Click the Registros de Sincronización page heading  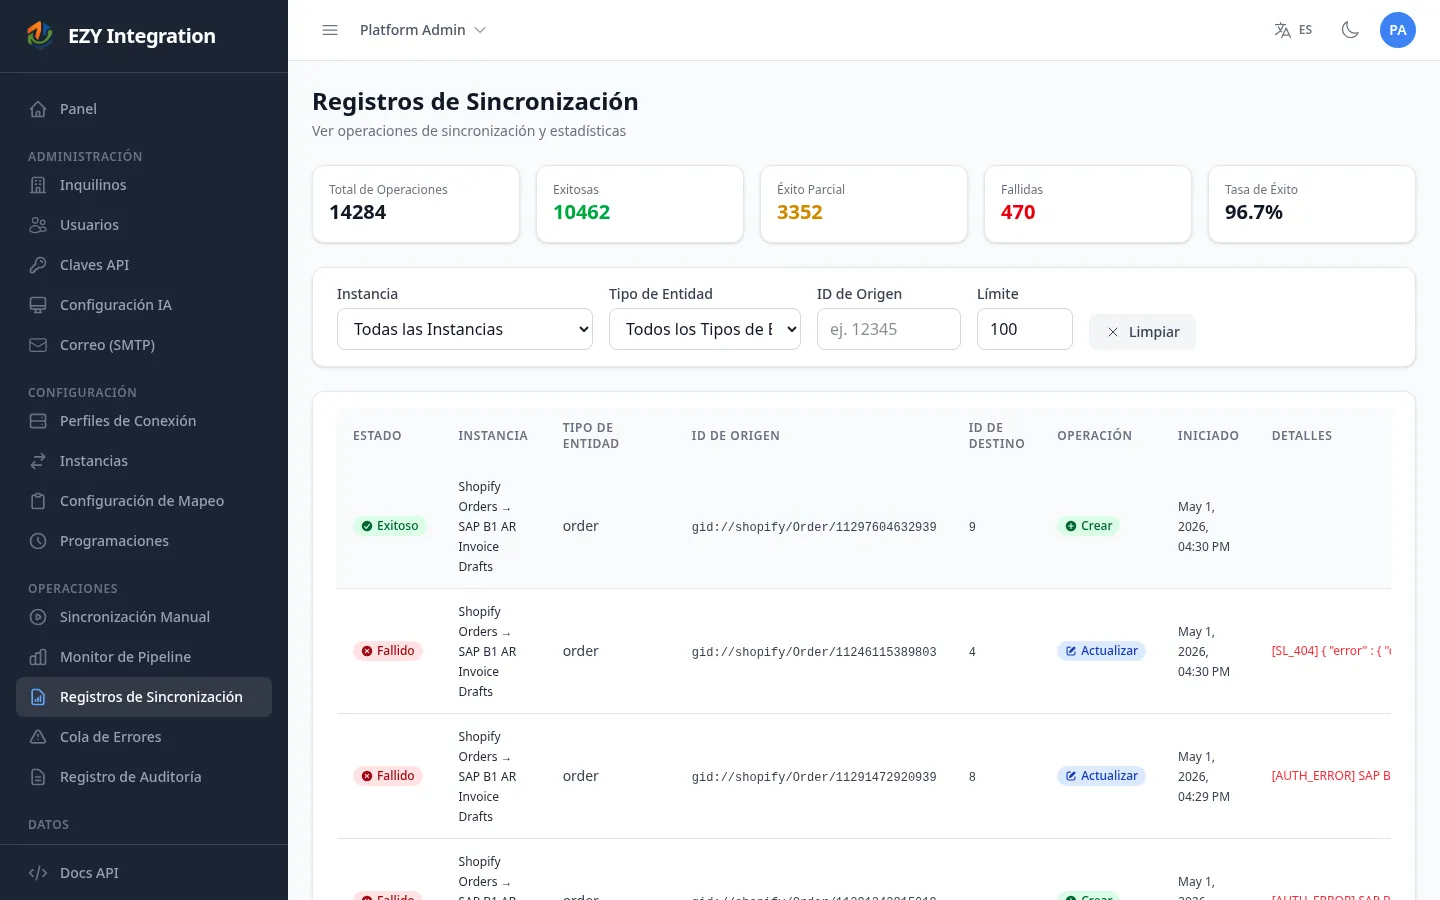pos(475,102)
